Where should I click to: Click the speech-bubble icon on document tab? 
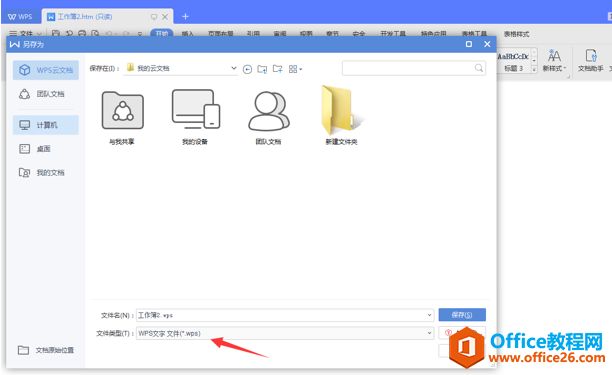pyautogui.click(x=154, y=17)
